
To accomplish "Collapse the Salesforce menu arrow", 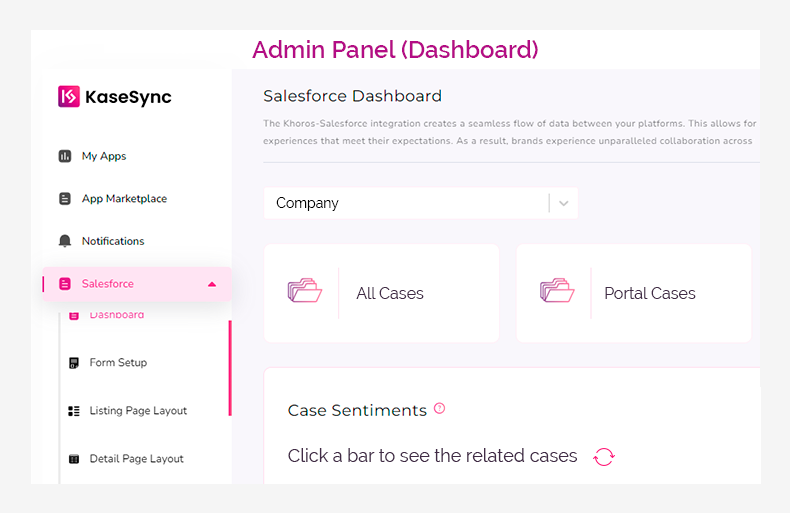I will click(212, 285).
